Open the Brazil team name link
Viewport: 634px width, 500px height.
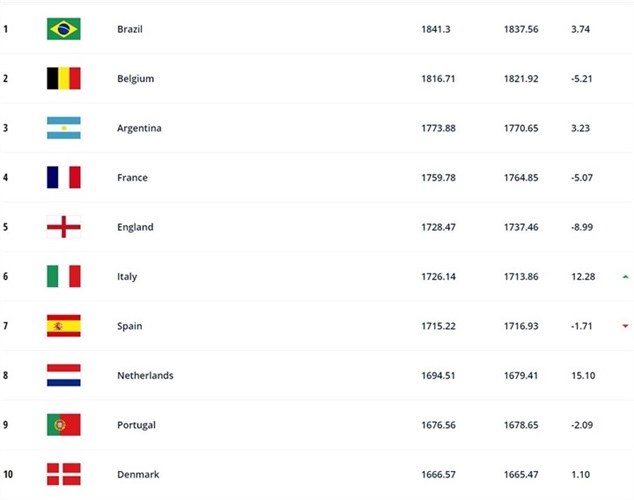[130, 29]
